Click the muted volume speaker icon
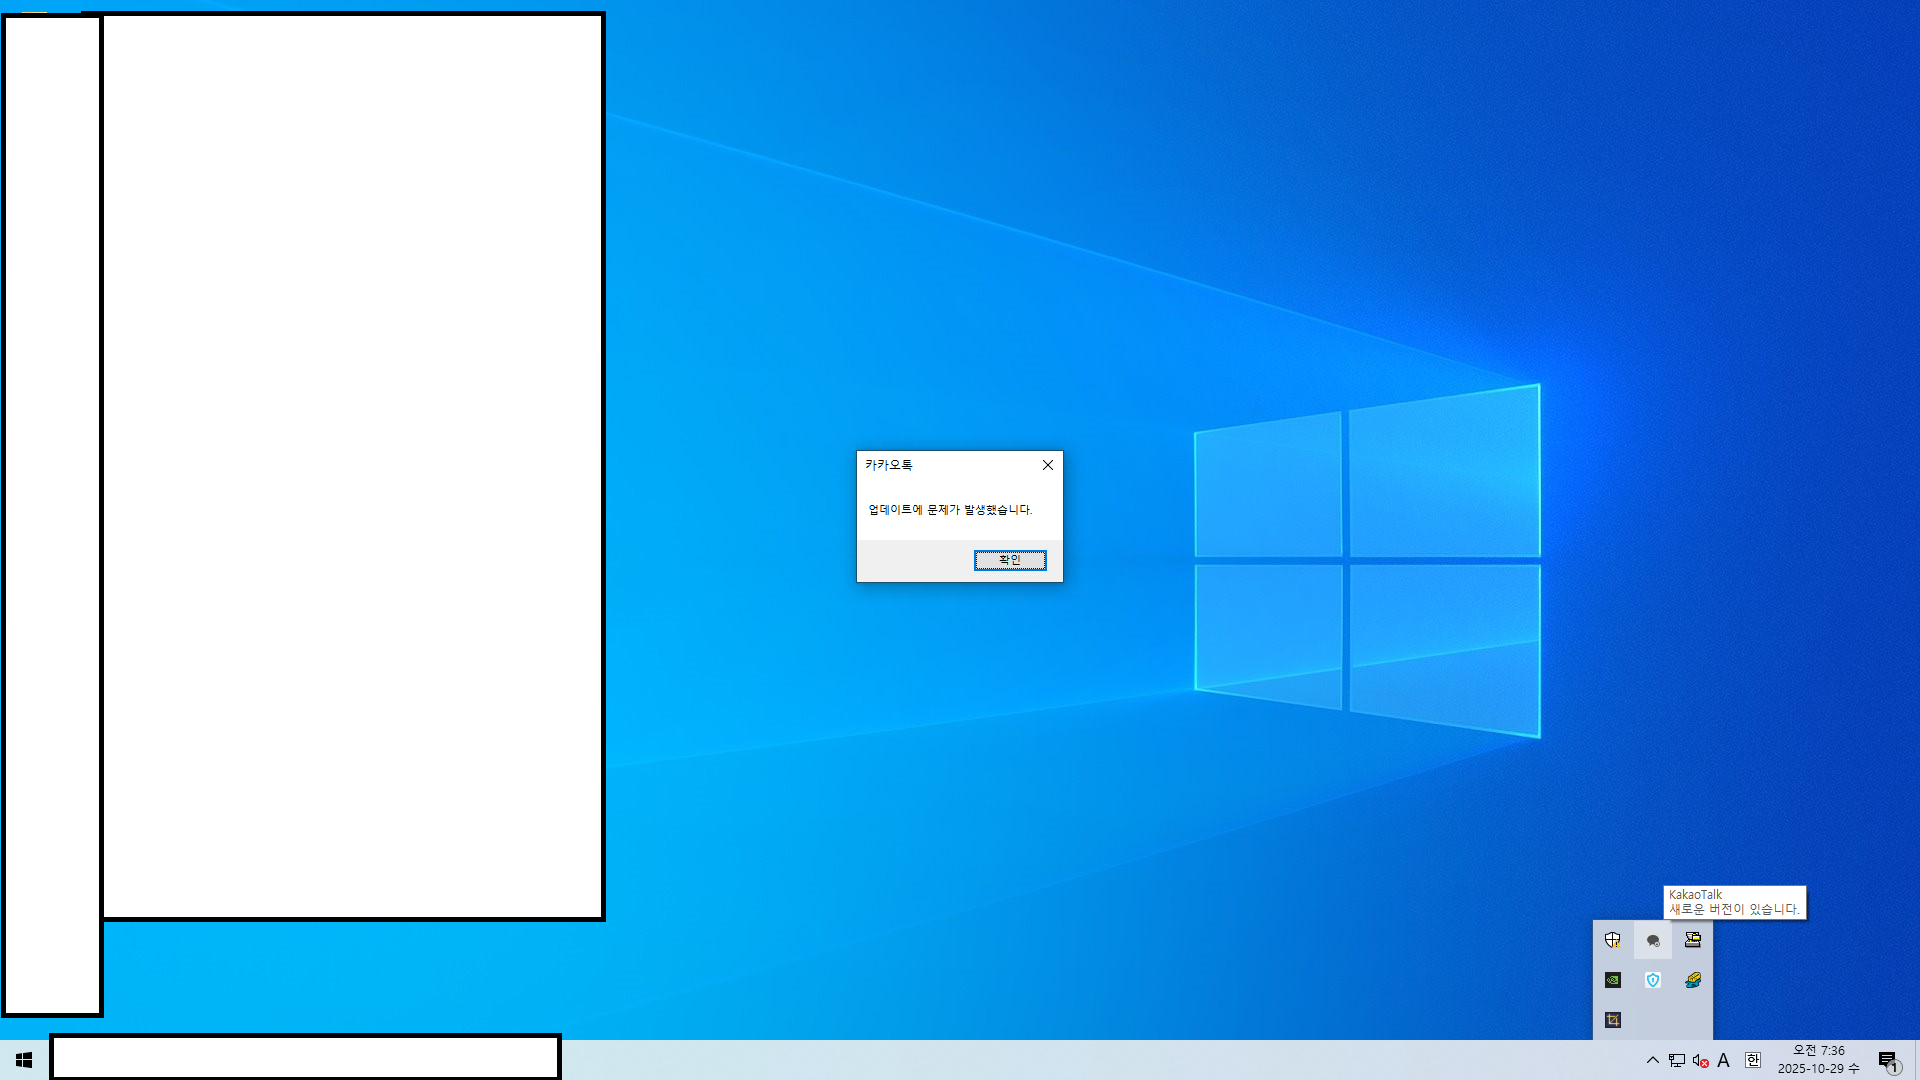1920x1080 pixels. click(x=1700, y=1060)
